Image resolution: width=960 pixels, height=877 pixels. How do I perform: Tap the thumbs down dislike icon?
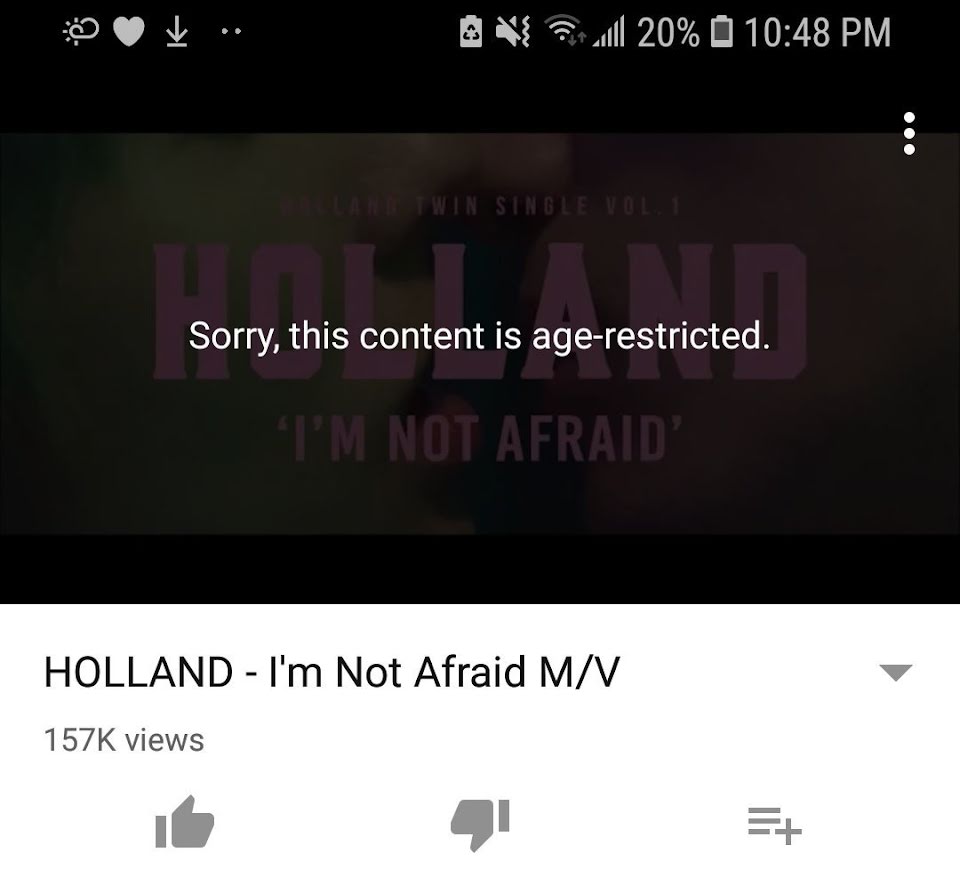(480, 824)
